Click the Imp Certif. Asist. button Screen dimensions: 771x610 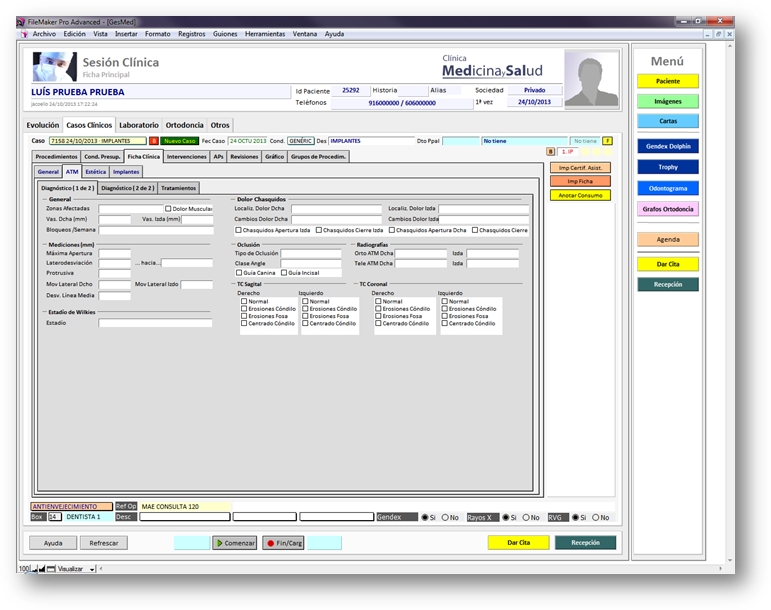click(x=580, y=168)
